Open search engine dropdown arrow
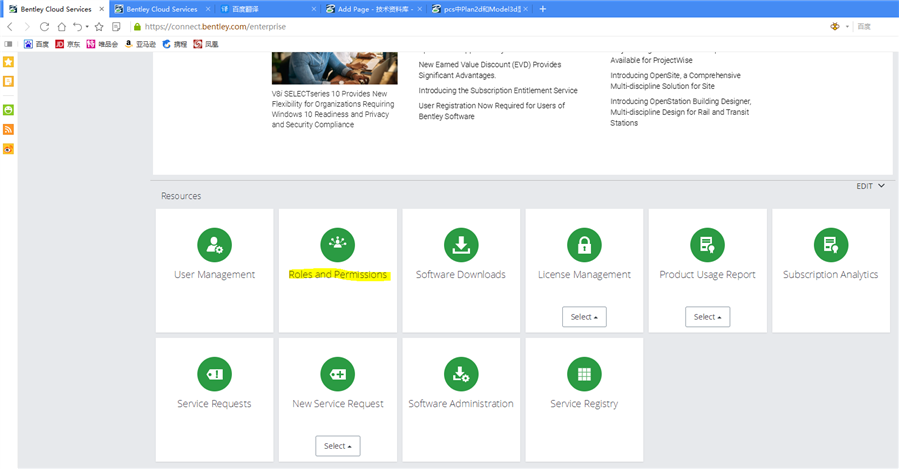This screenshot has width=899, height=469. pyautogui.click(x=847, y=27)
